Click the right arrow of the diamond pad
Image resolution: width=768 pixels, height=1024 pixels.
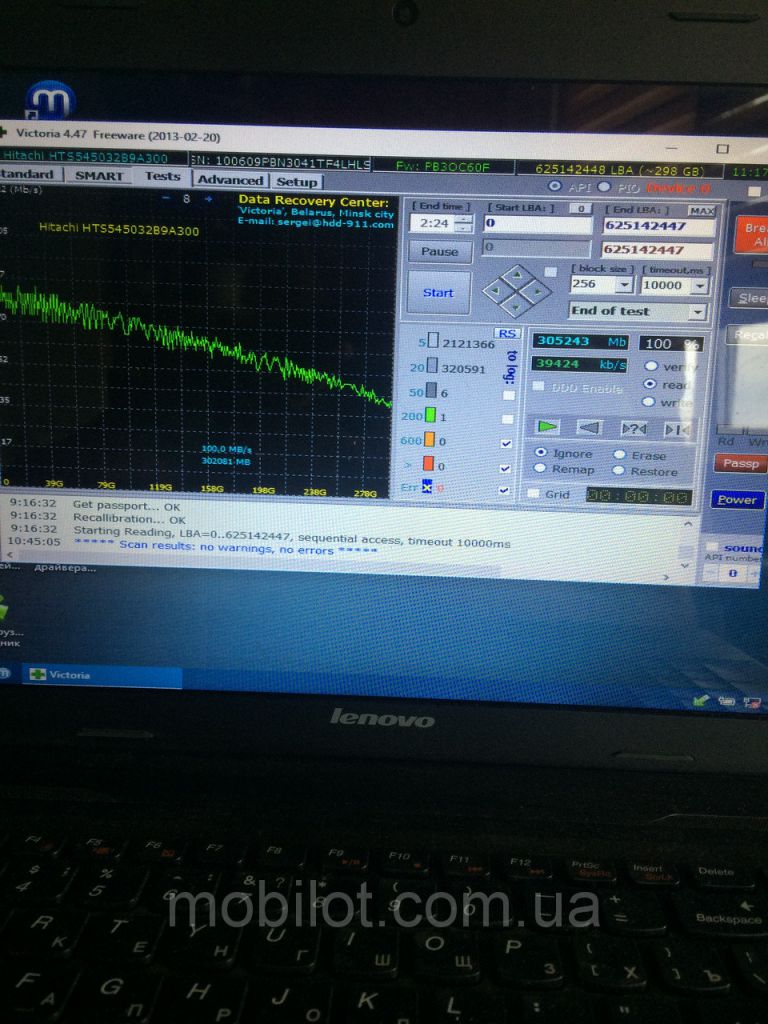click(x=537, y=289)
